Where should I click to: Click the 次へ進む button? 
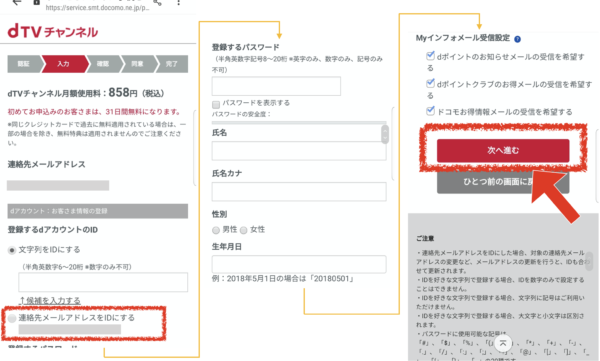point(503,150)
